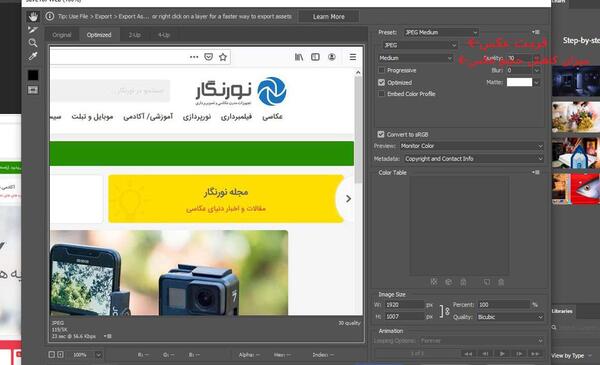Screen dimensions: 600x365
Task: Click the Pocket icon in preview
Action: pyautogui.click(x=208, y=57)
